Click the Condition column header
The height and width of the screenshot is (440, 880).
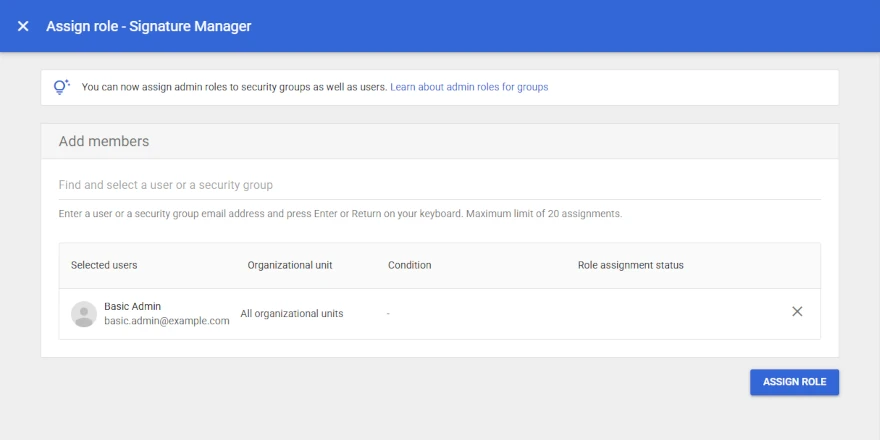(410, 265)
